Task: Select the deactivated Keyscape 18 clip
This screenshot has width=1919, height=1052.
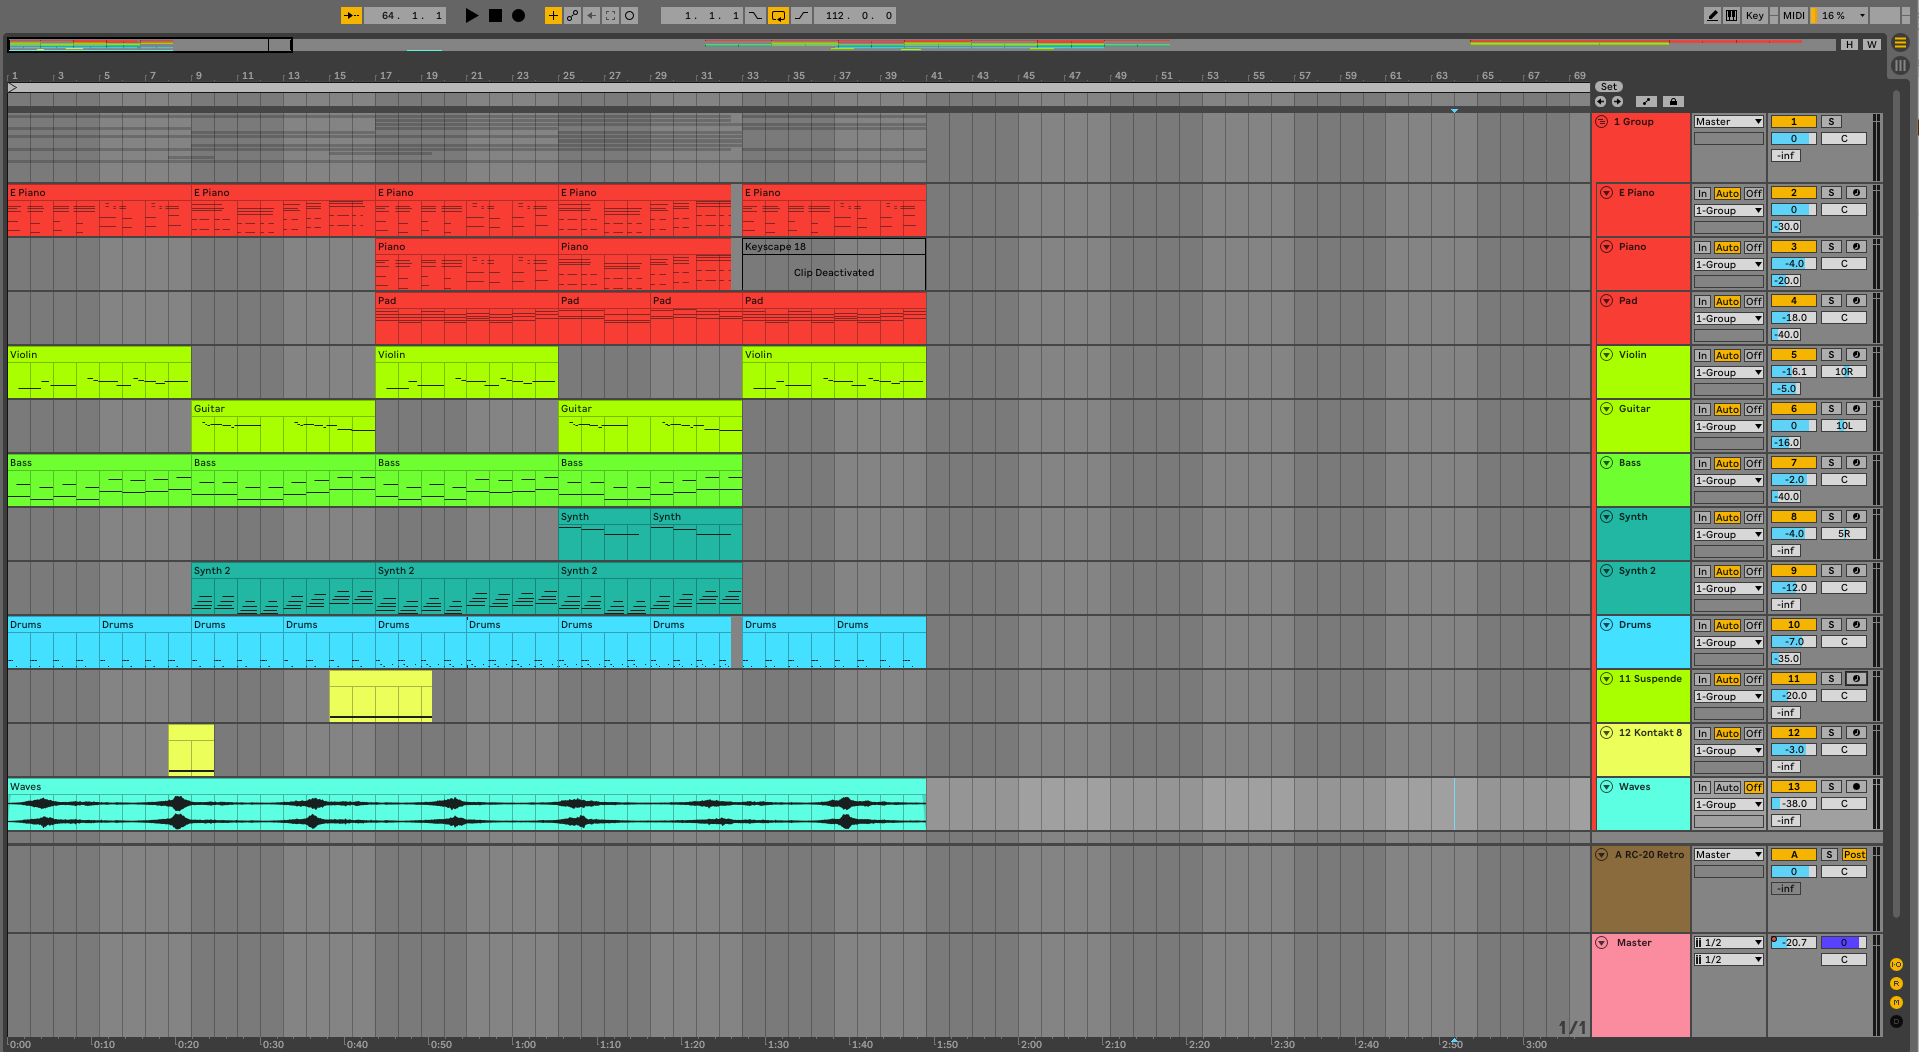Action: coord(833,265)
